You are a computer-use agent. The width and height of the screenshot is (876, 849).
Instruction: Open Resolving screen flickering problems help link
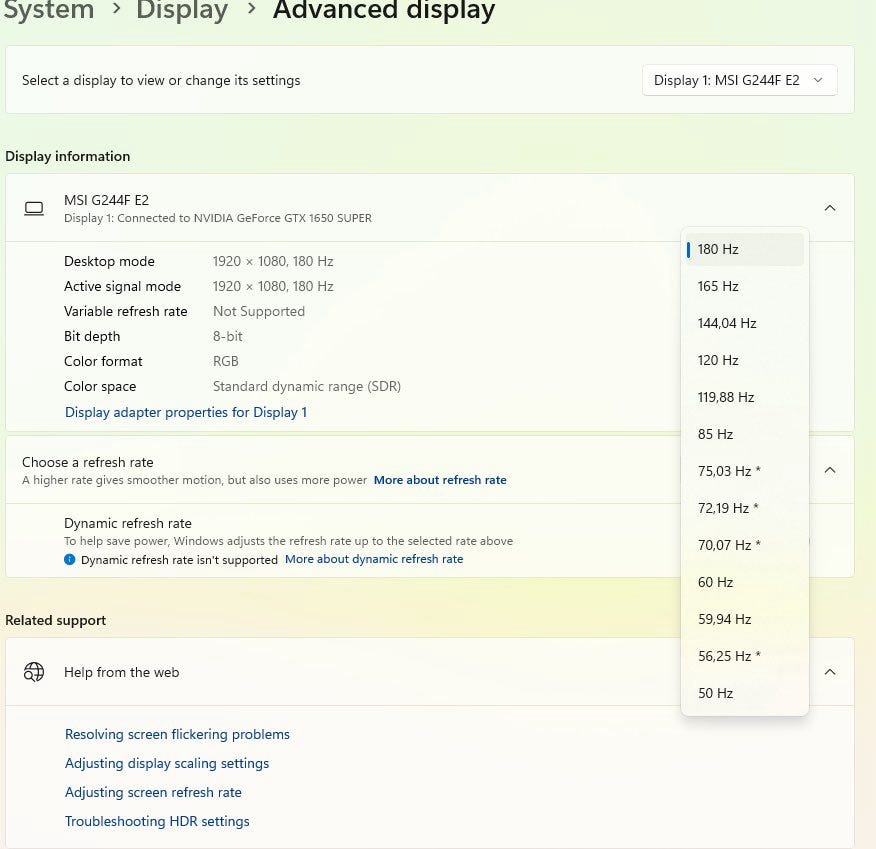[x=177, y=734]
